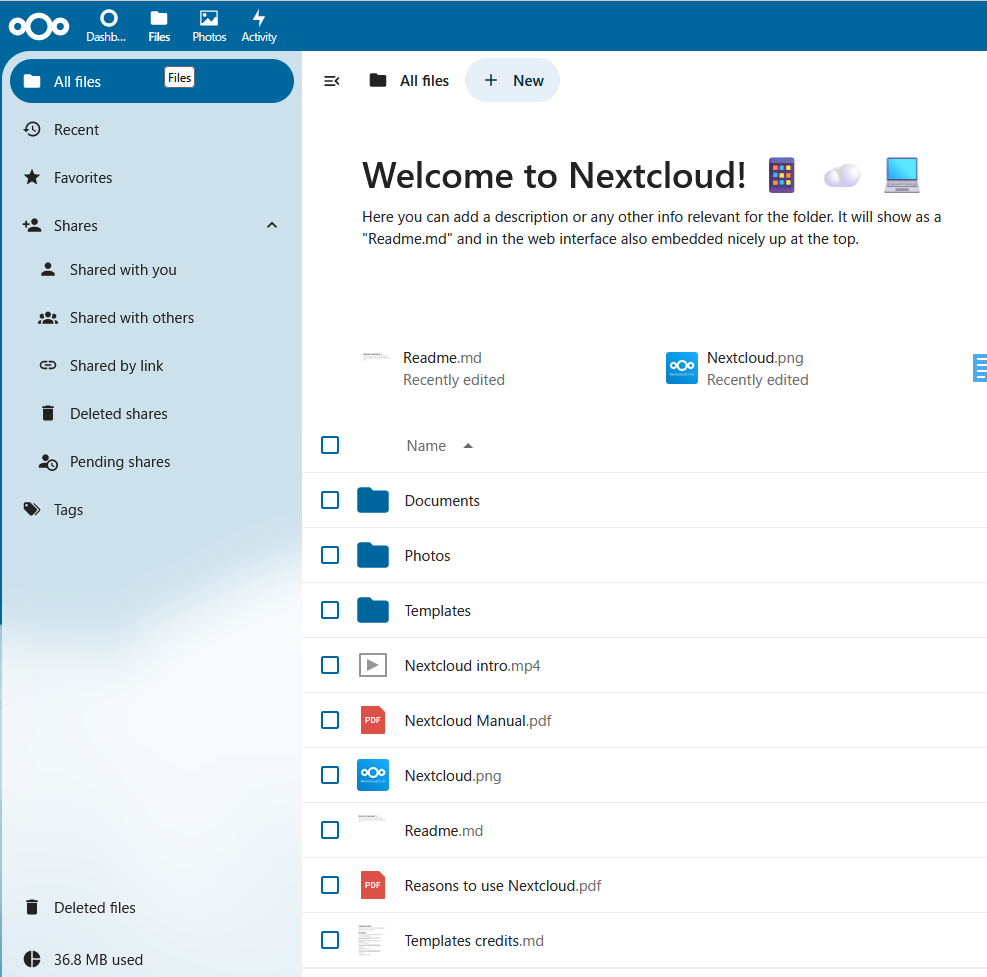
Task: Open Nextcloud Manual.pdf
Action: (478, 721)
